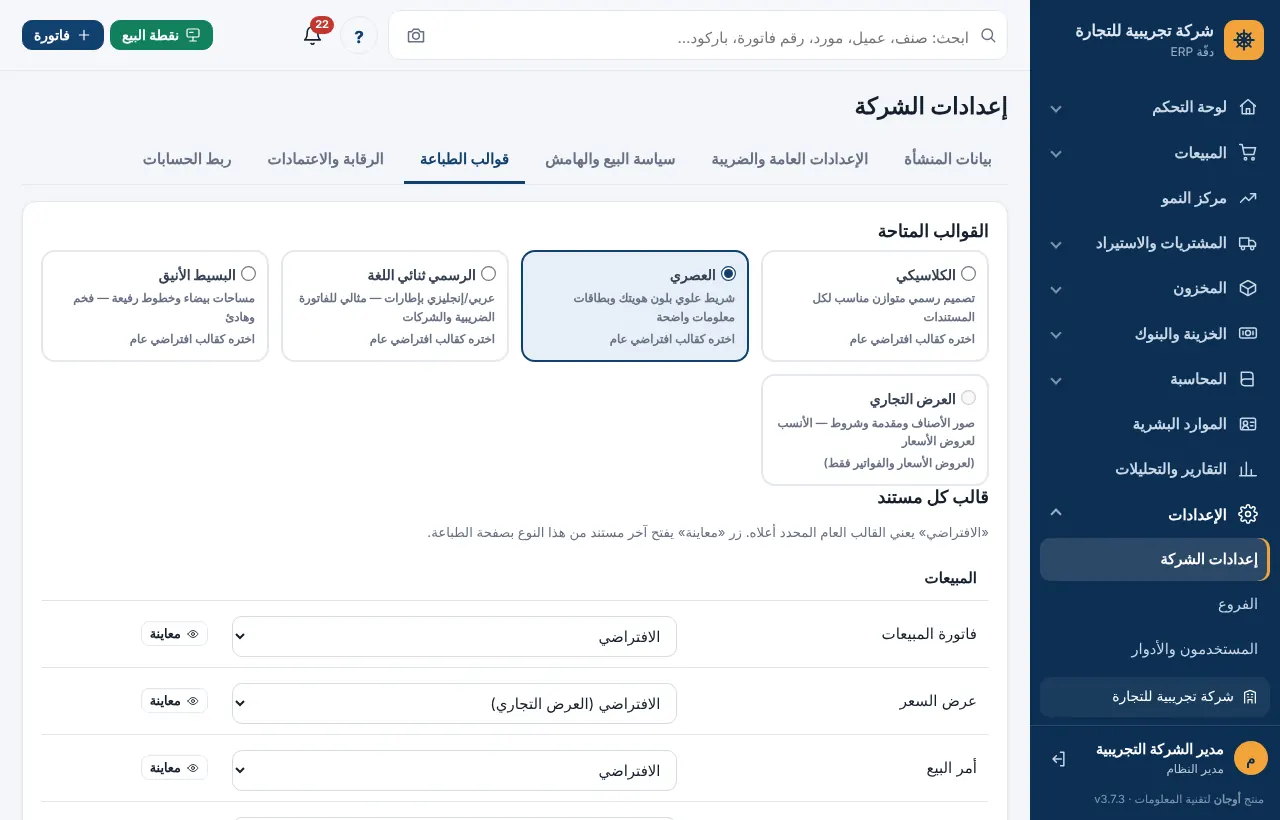1280x820 pixels.
Task: Select the الكلاسيكي template radio button
Action: coord(968,274)
